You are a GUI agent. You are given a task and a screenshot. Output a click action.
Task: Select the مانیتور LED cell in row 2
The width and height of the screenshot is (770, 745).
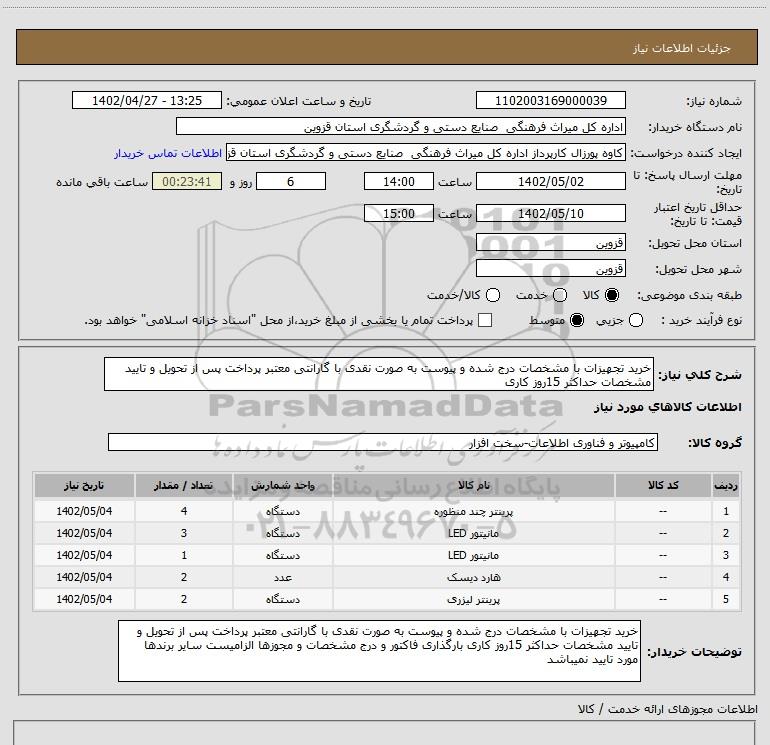[473, 533]
